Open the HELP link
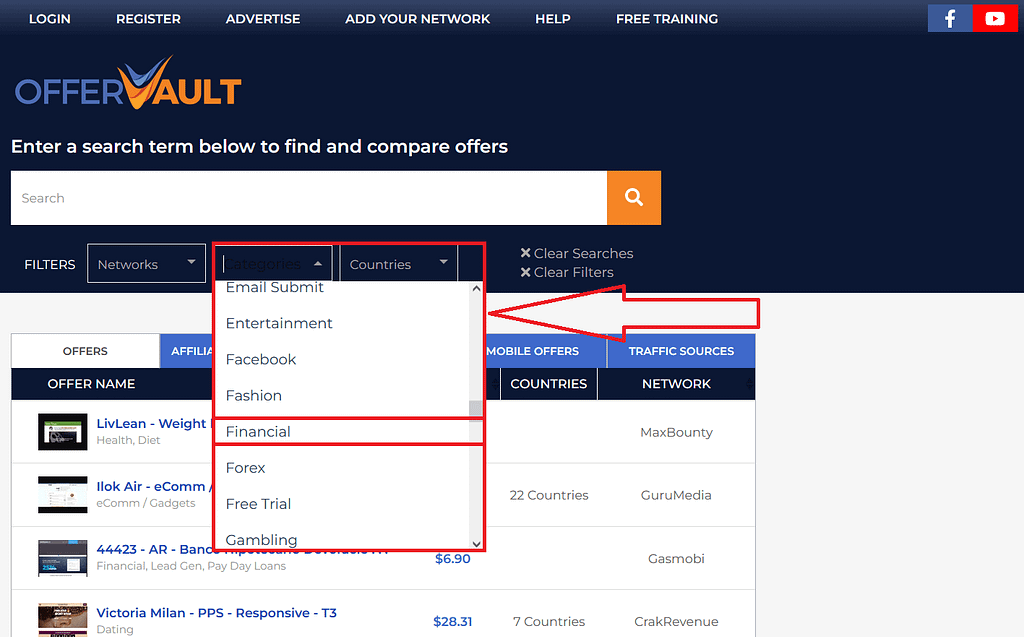Image resolution: width=1024 pixels, height=637 pixels. click(553, 19)
